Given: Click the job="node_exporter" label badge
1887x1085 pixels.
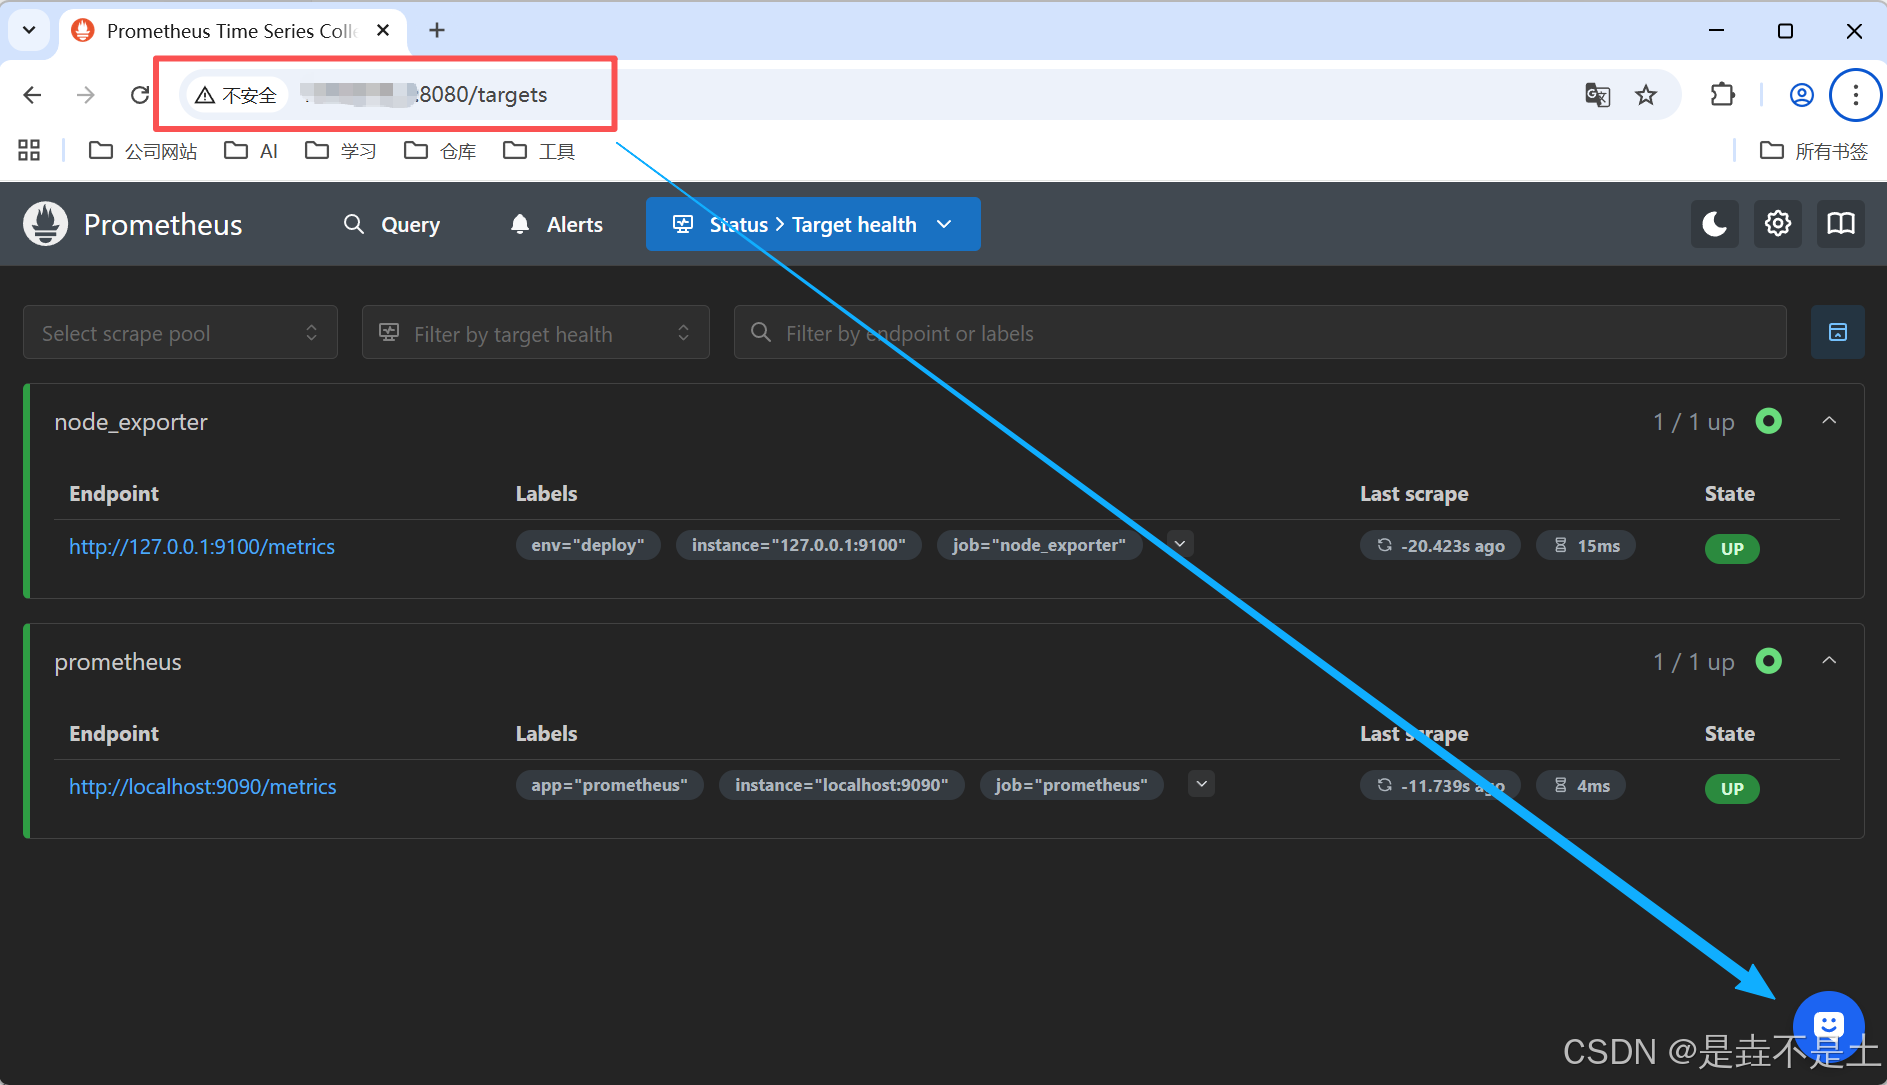Looking at the screenshot, I should pyautogui.click(x=1039, y=545).
